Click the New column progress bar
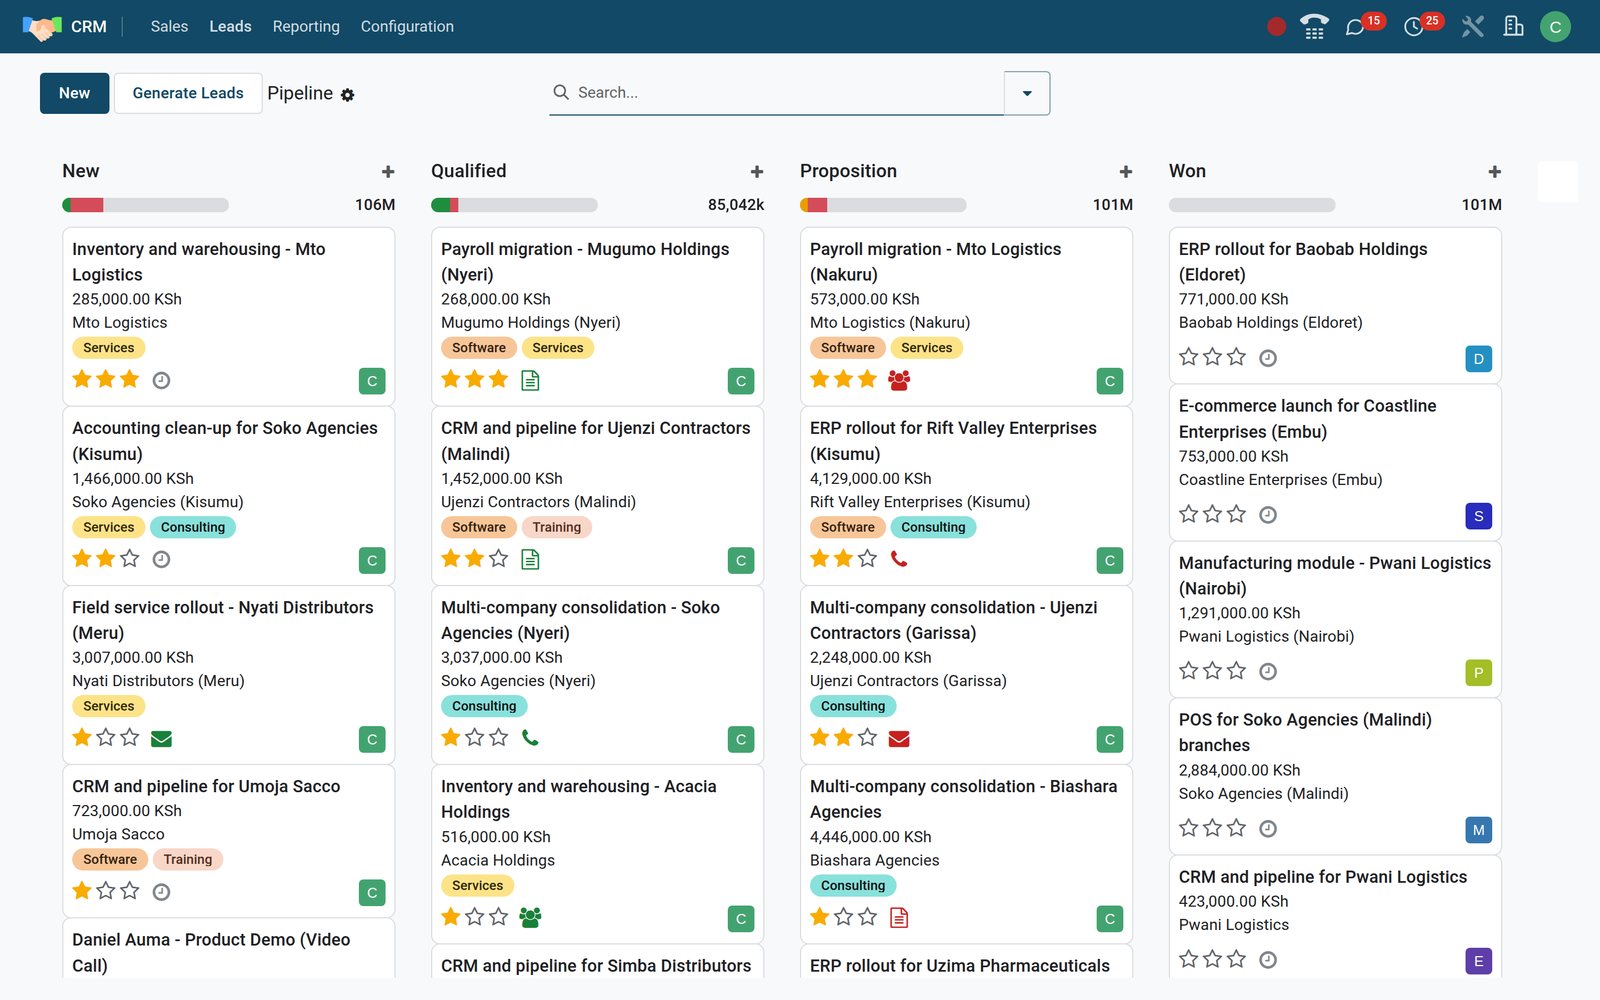1600x1000 pixels. (145, 205)
